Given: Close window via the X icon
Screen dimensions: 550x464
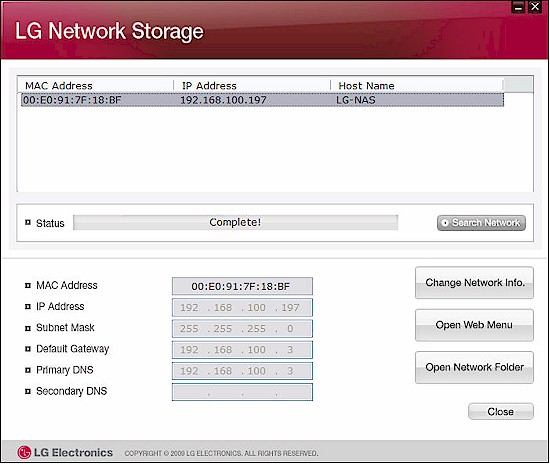Looking at the screenshot, I should [x=535, y=7].
